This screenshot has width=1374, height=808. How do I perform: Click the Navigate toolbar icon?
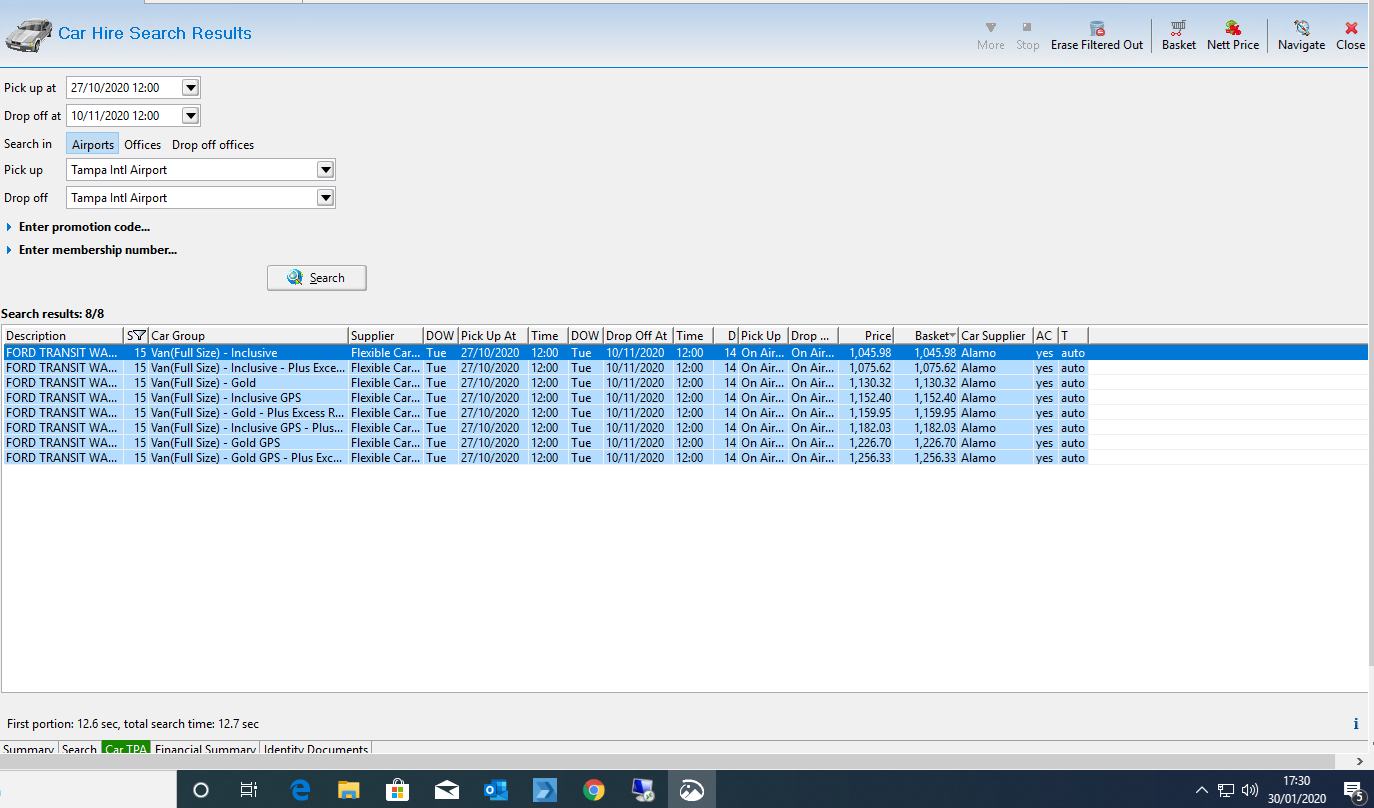1301,28
